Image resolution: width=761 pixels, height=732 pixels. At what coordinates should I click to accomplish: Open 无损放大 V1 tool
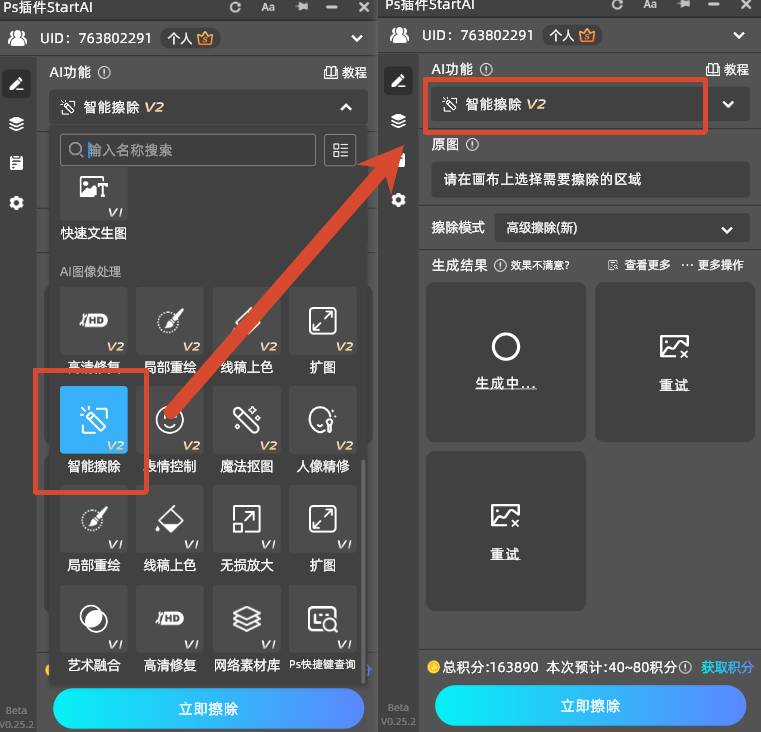tap(247, 519)
